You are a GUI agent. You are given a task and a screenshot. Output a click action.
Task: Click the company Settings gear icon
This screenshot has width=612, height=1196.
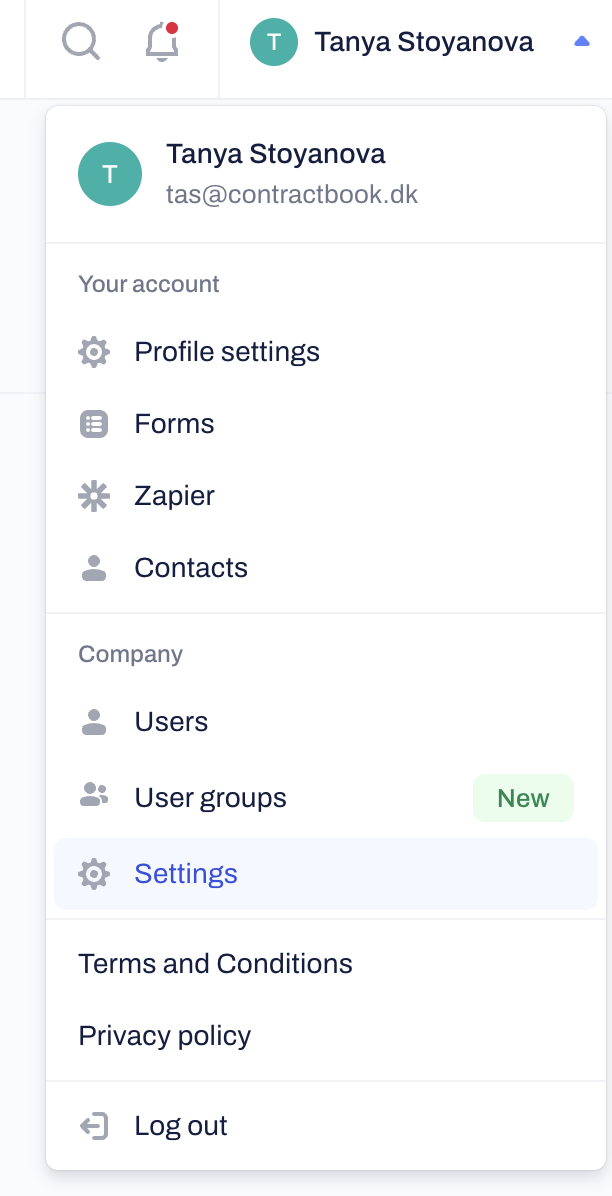point(94,874)
